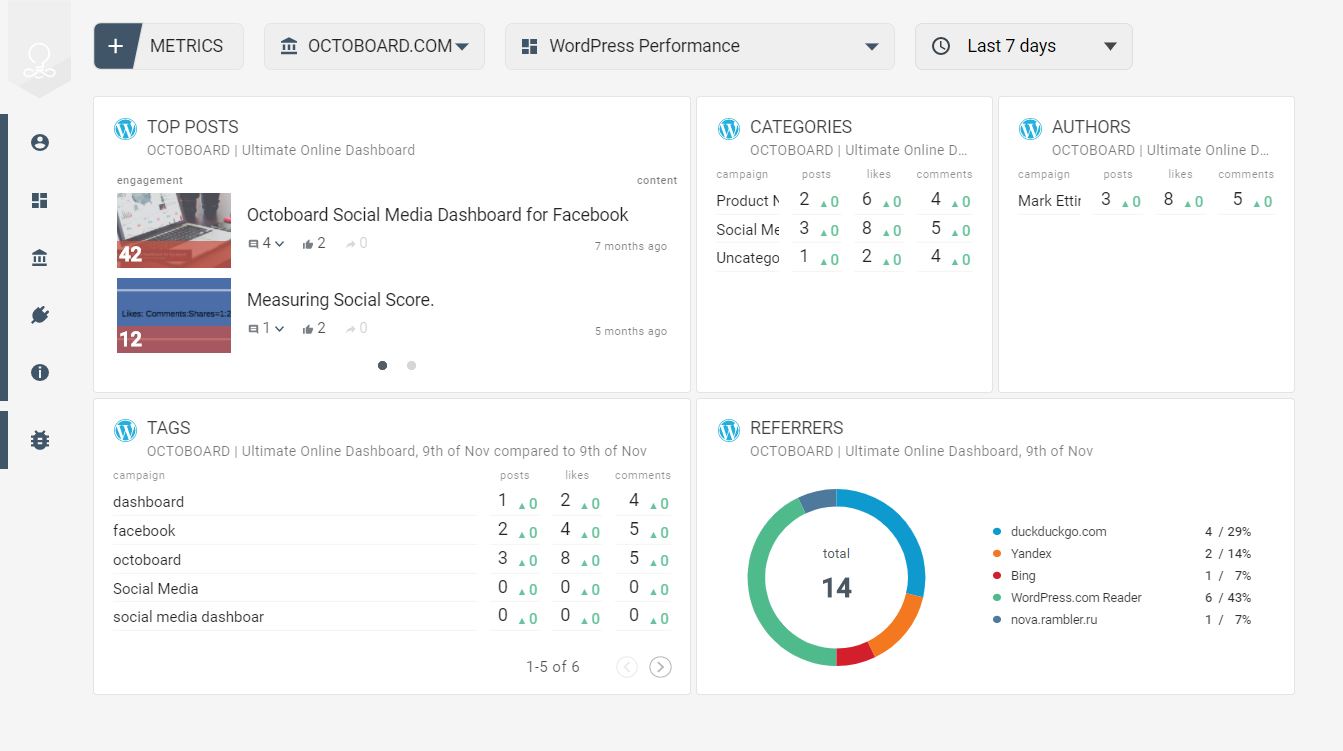
Task: Click the likes thumb icon for Measuring Social Score
Action: click(x=309, y=328)
